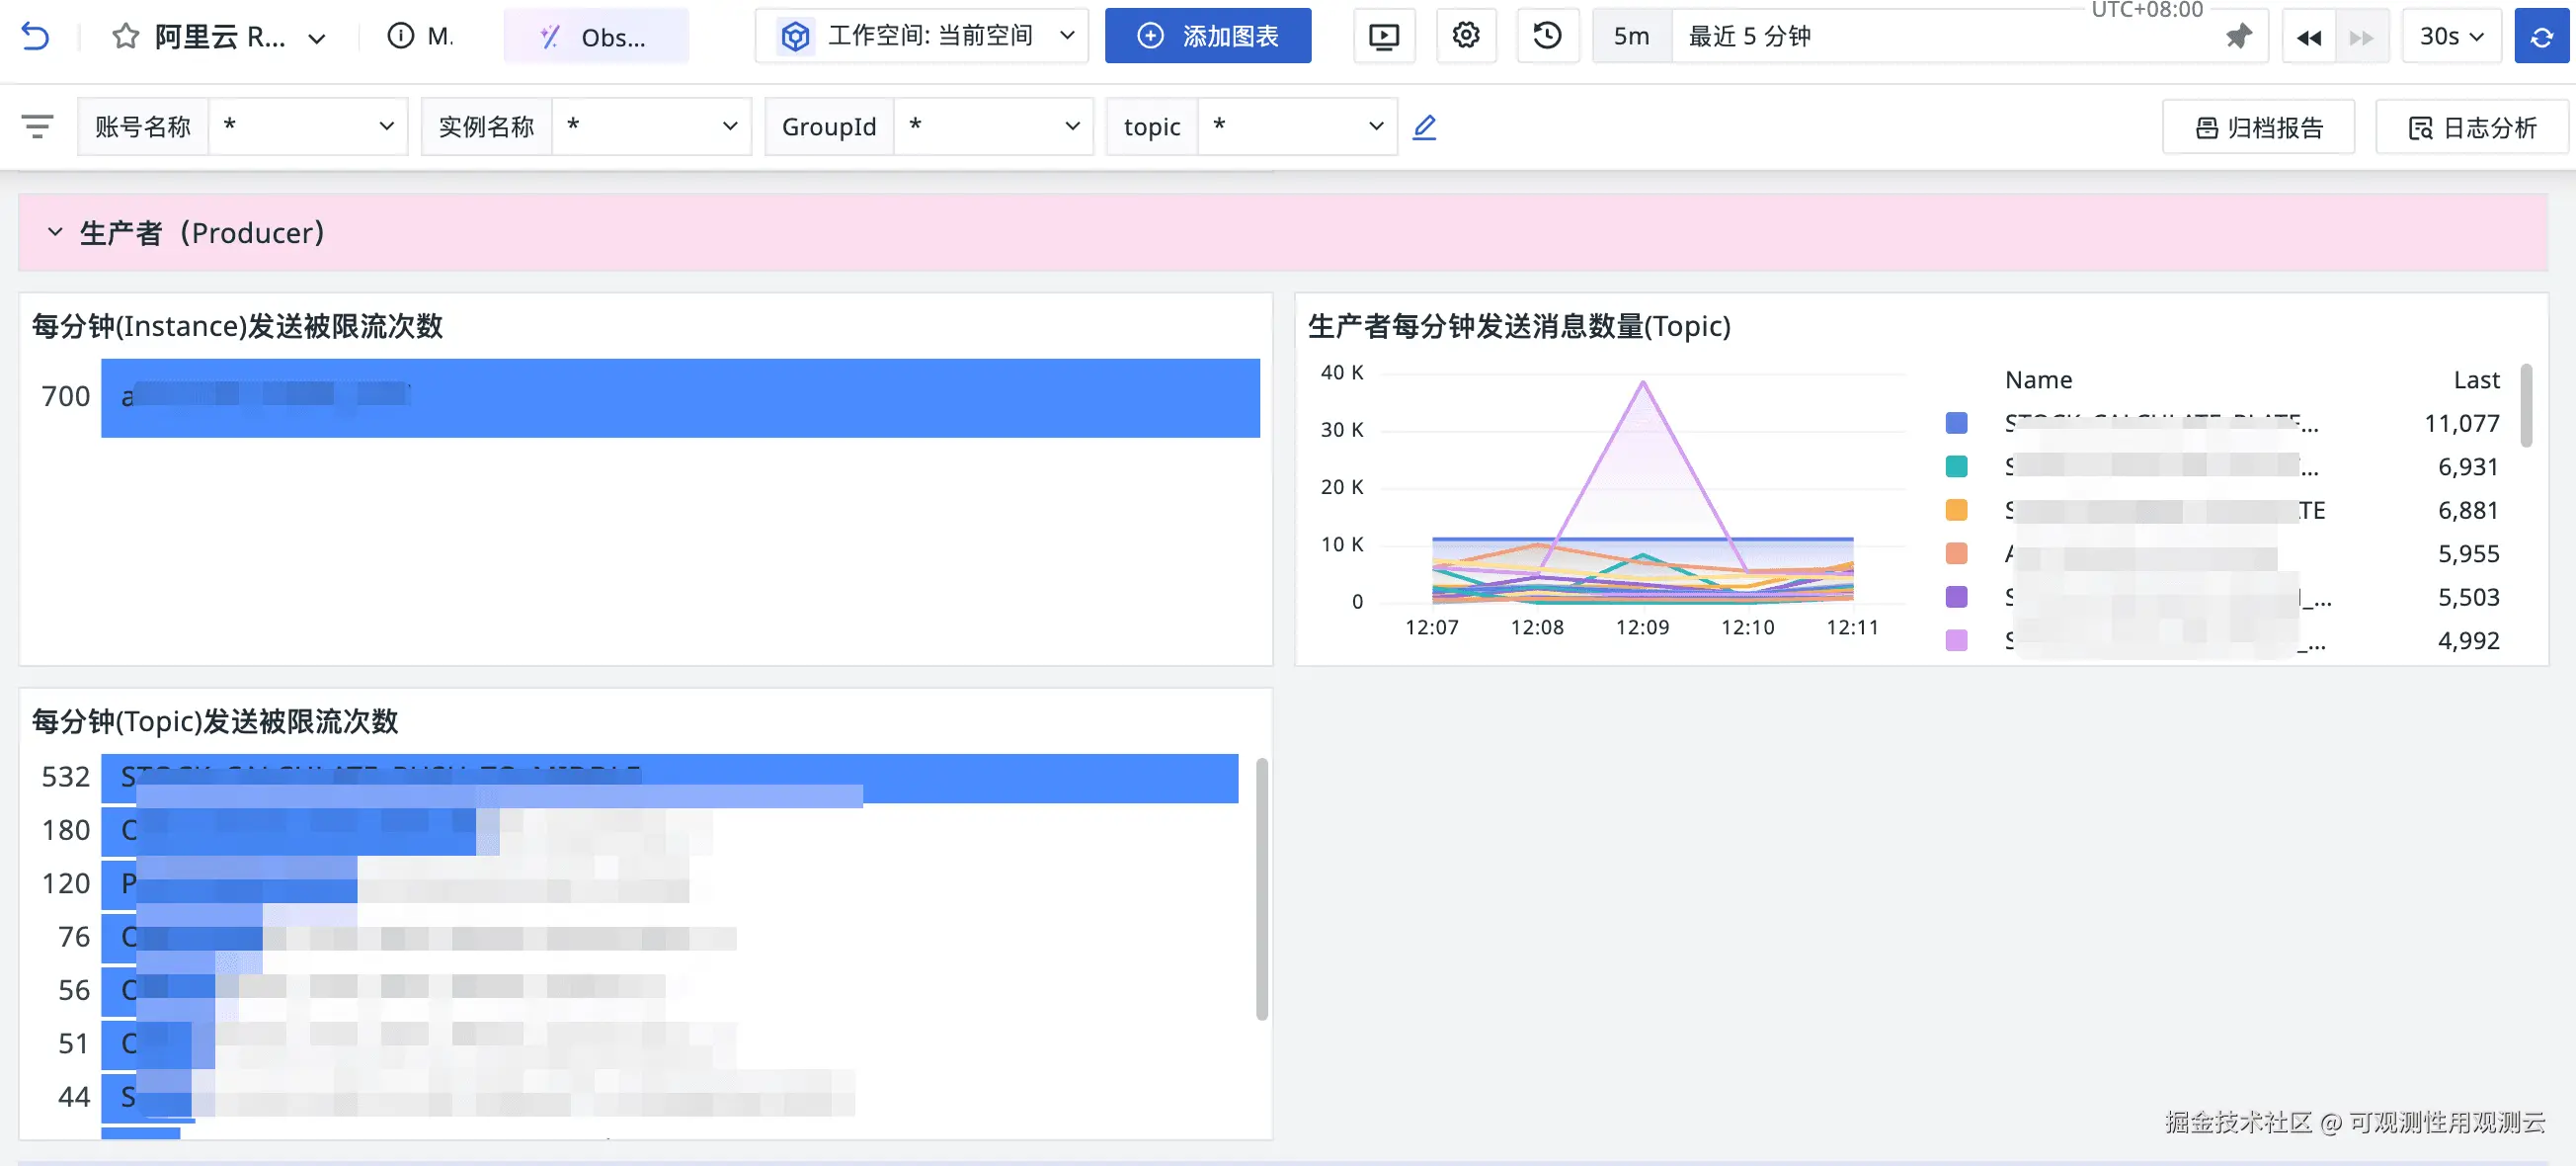Click the 添加图表 button
This screenshot has width=2576, height=1166.
[1207, 37]
